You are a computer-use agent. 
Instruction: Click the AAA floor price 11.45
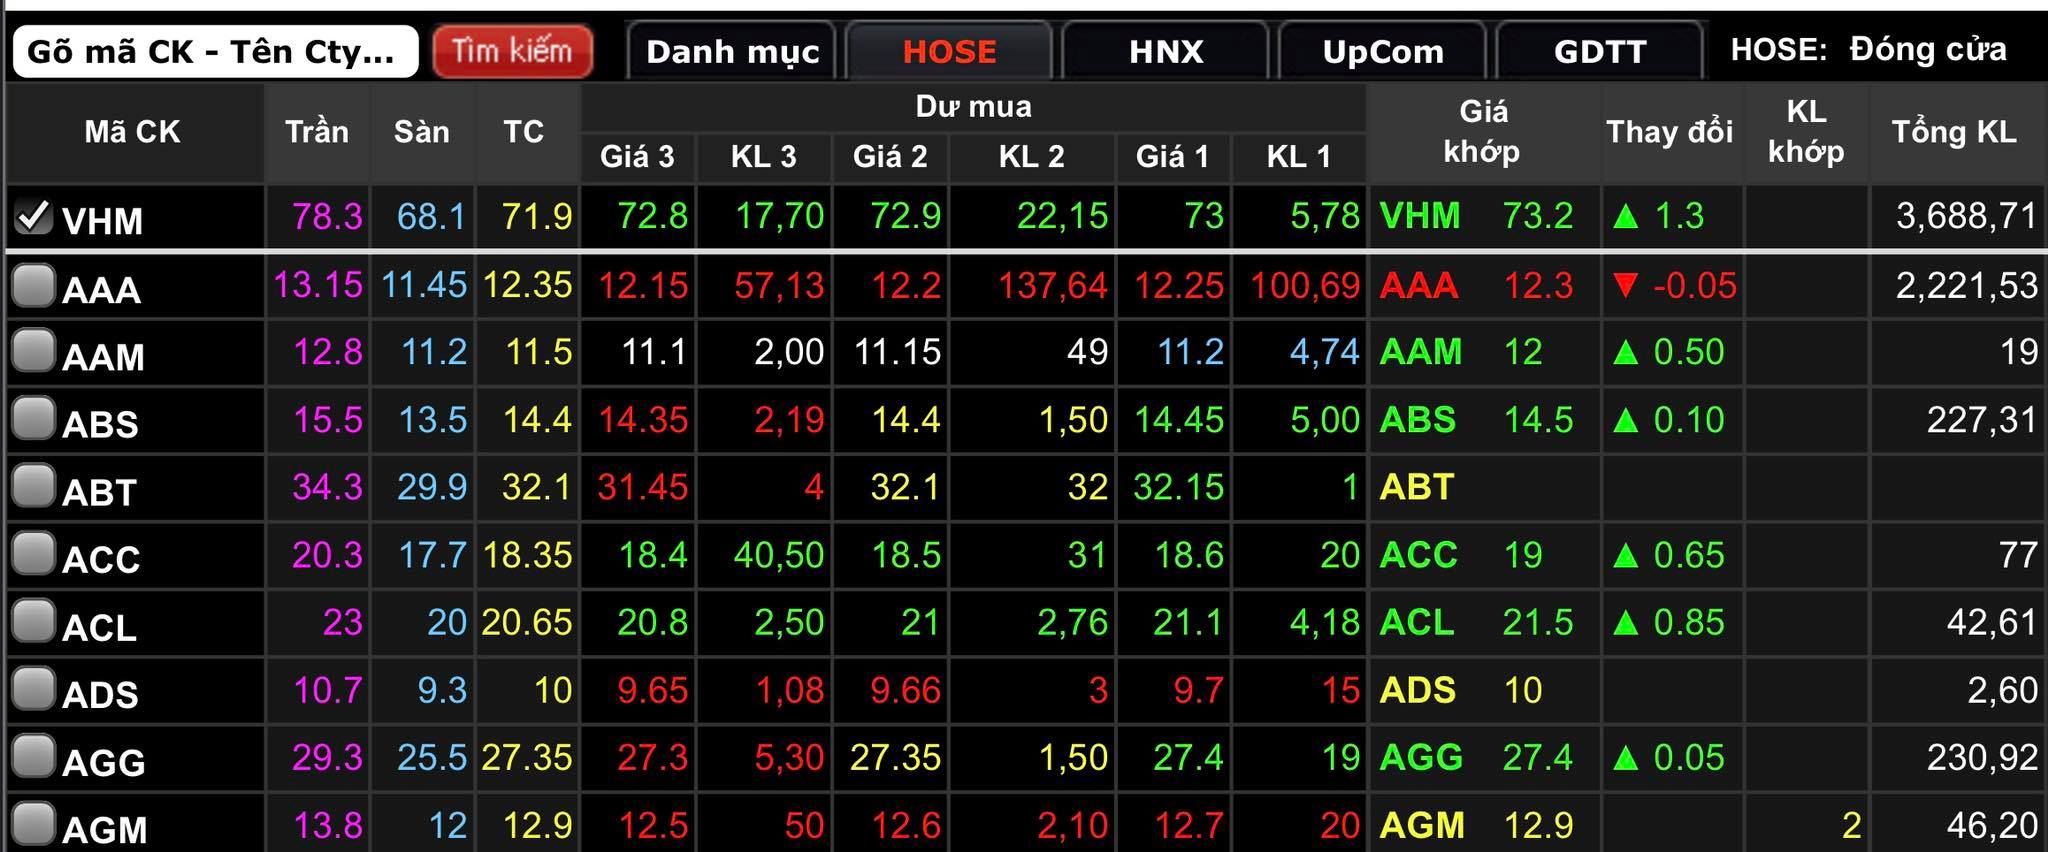point(424,286)
